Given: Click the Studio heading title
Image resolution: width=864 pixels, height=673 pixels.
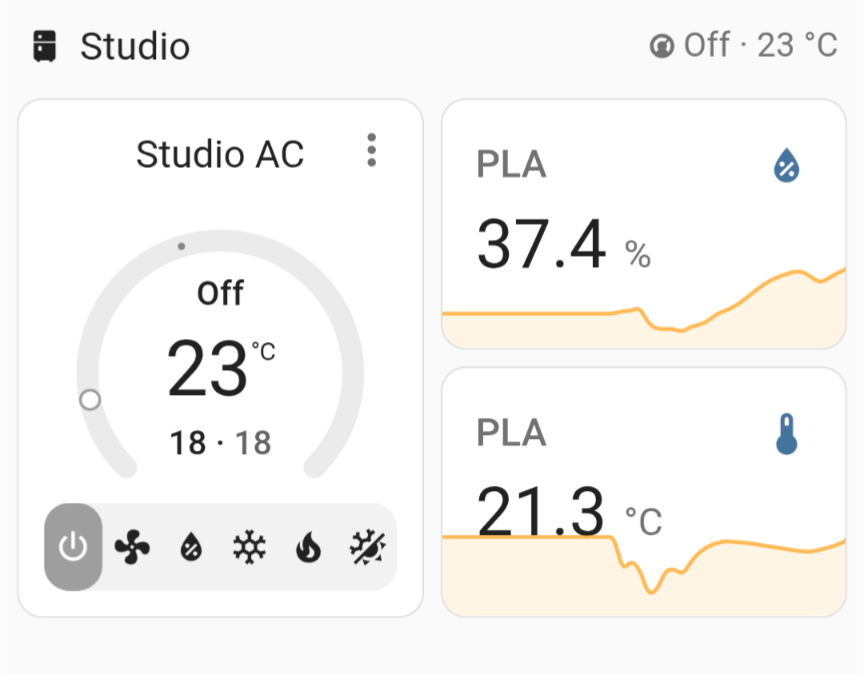Looking at the screenshot, I should 135,46.
